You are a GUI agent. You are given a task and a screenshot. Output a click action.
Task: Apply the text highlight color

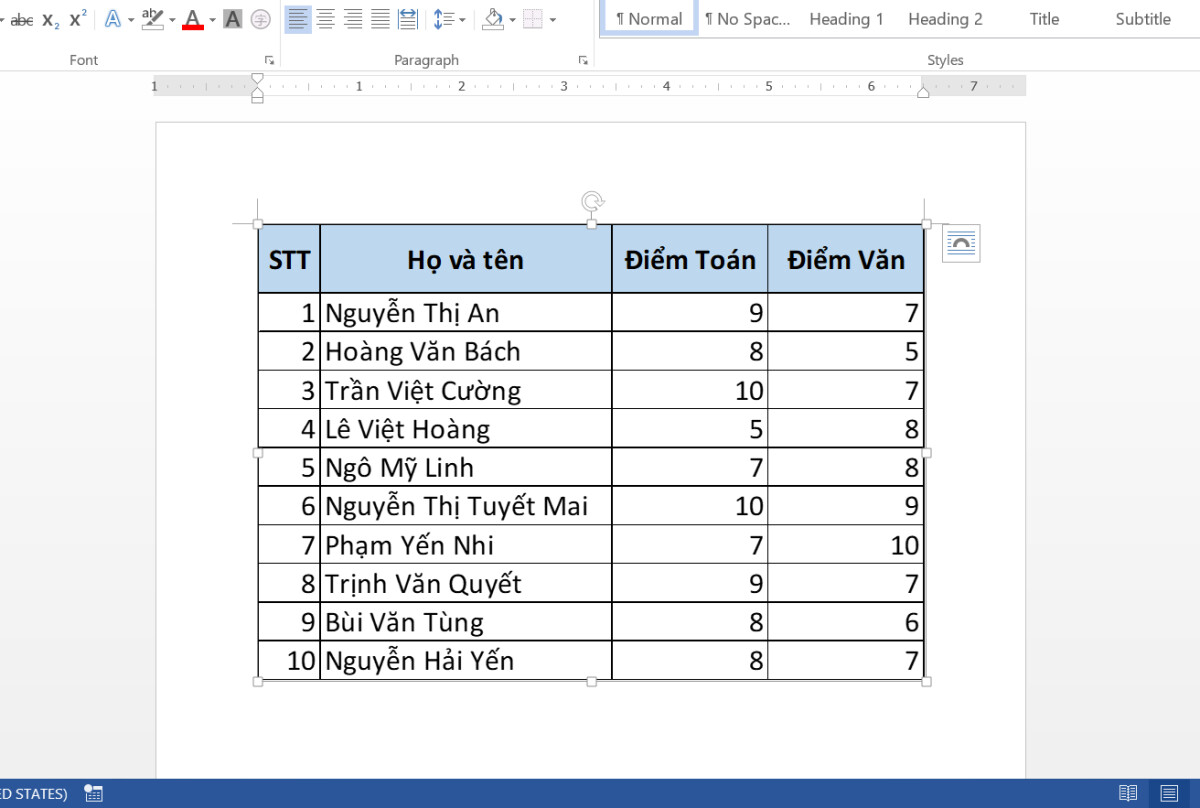coord(152,19)
